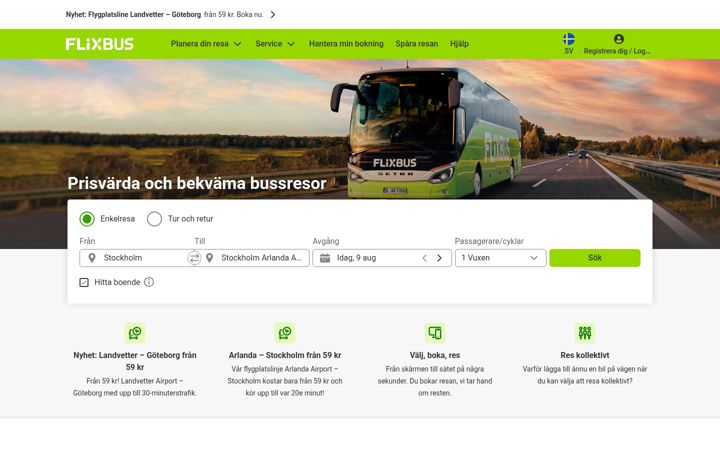
Task: Open the Hjälp menu item
Action: point(459,44)
